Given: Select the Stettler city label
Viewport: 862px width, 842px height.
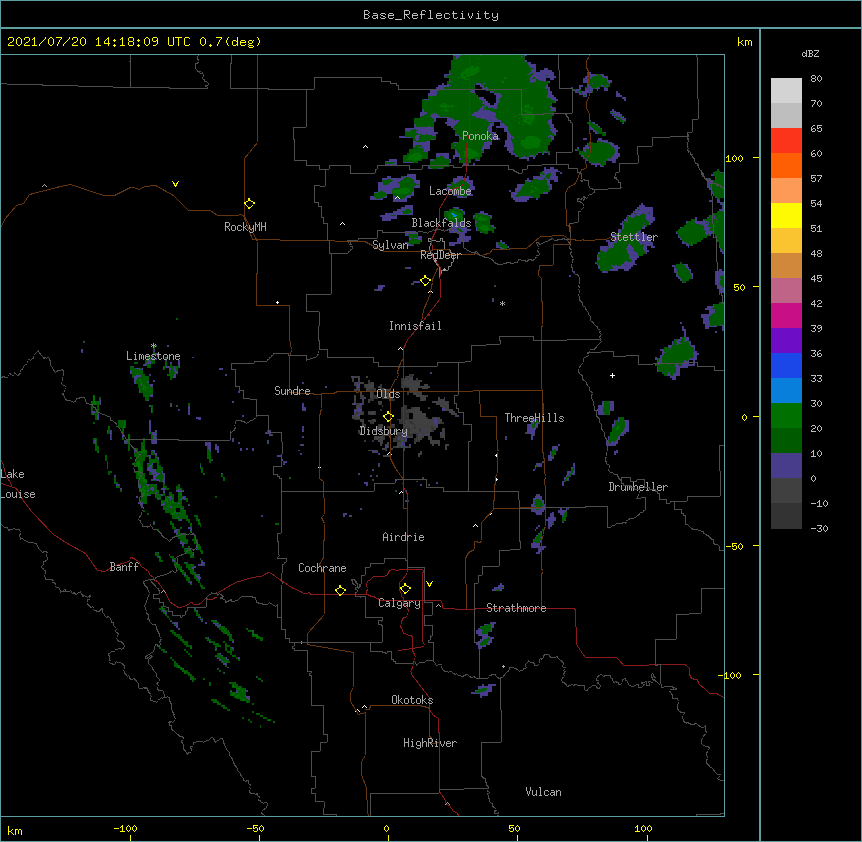Looking at the screenshot, I should pos(634,237).
